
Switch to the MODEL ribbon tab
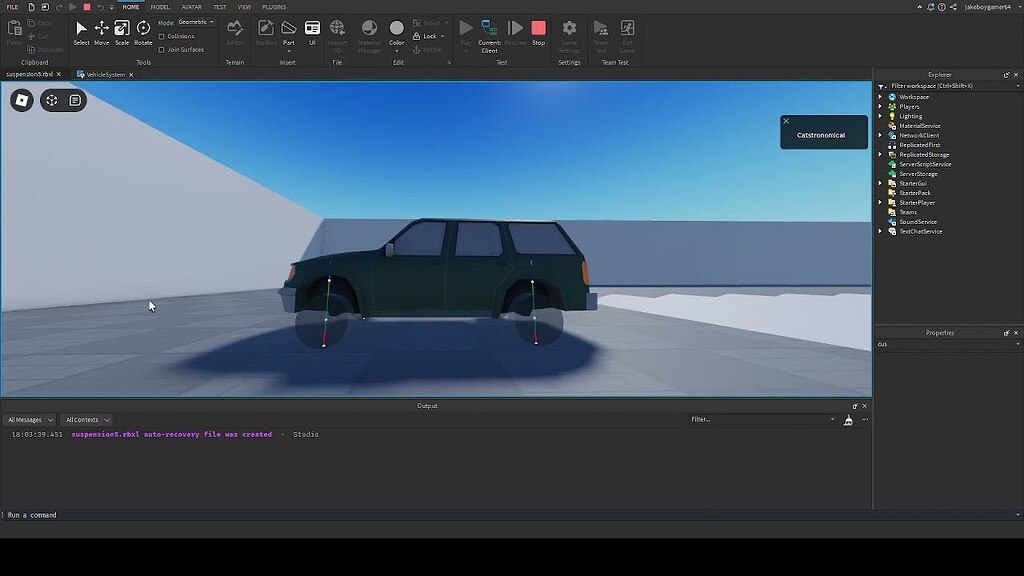point(160,6)
